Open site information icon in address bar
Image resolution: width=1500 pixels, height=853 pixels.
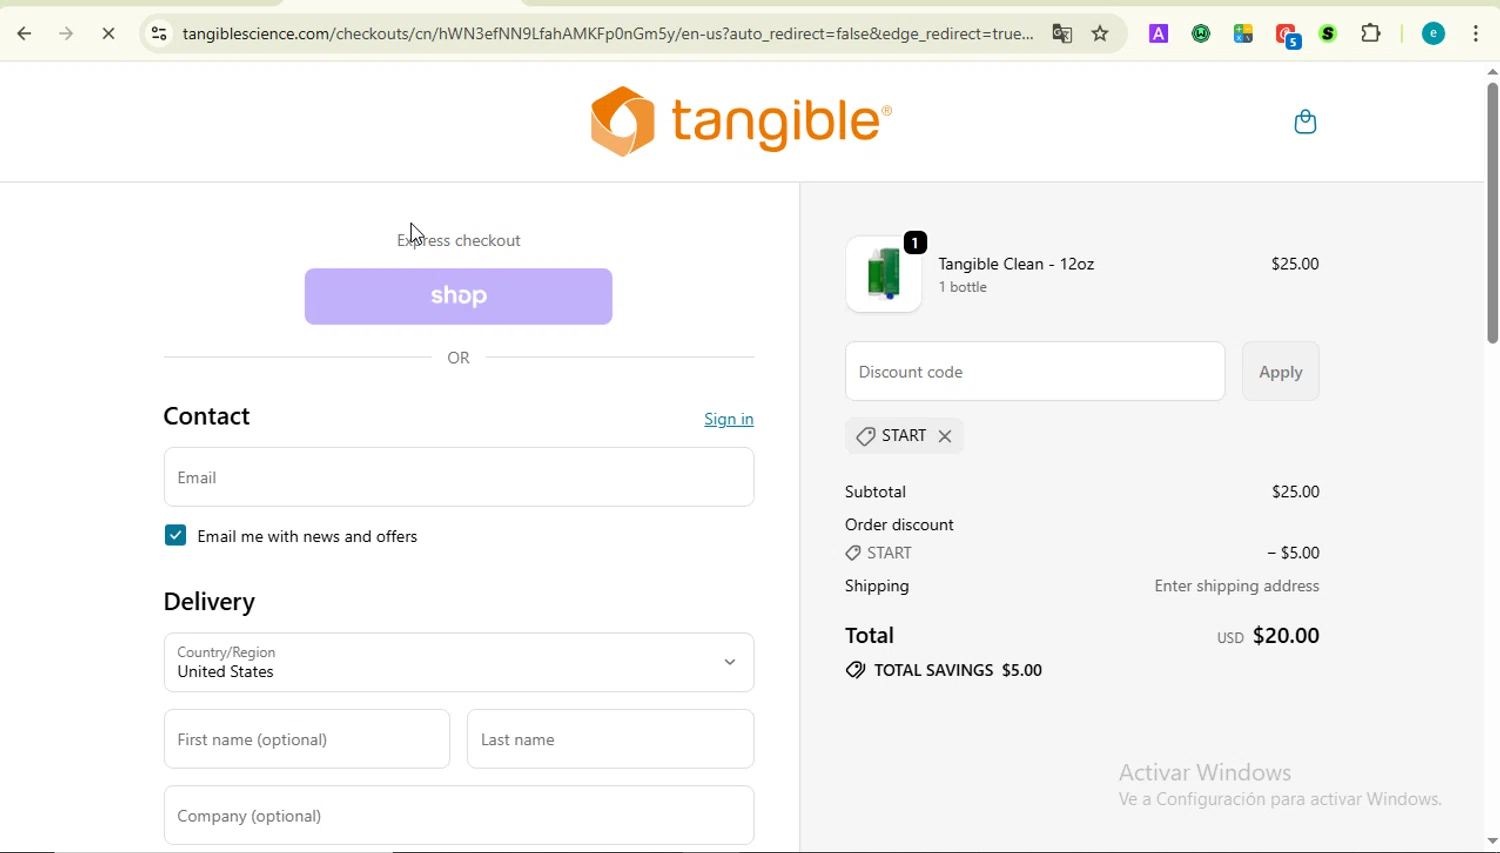click(x=159, y=34)
